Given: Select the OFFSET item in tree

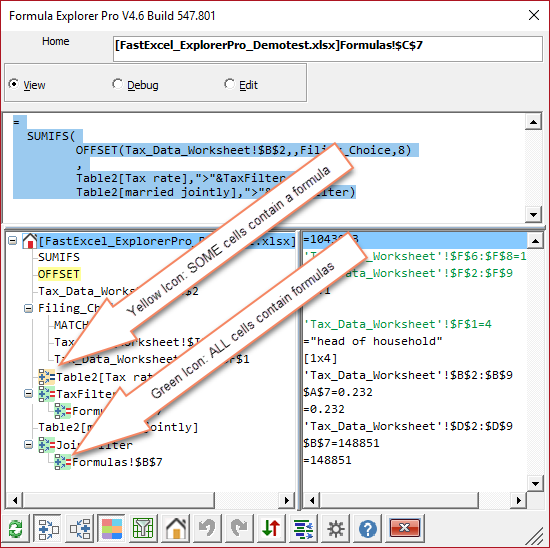Looking at the screenshot, I should 59,274.
